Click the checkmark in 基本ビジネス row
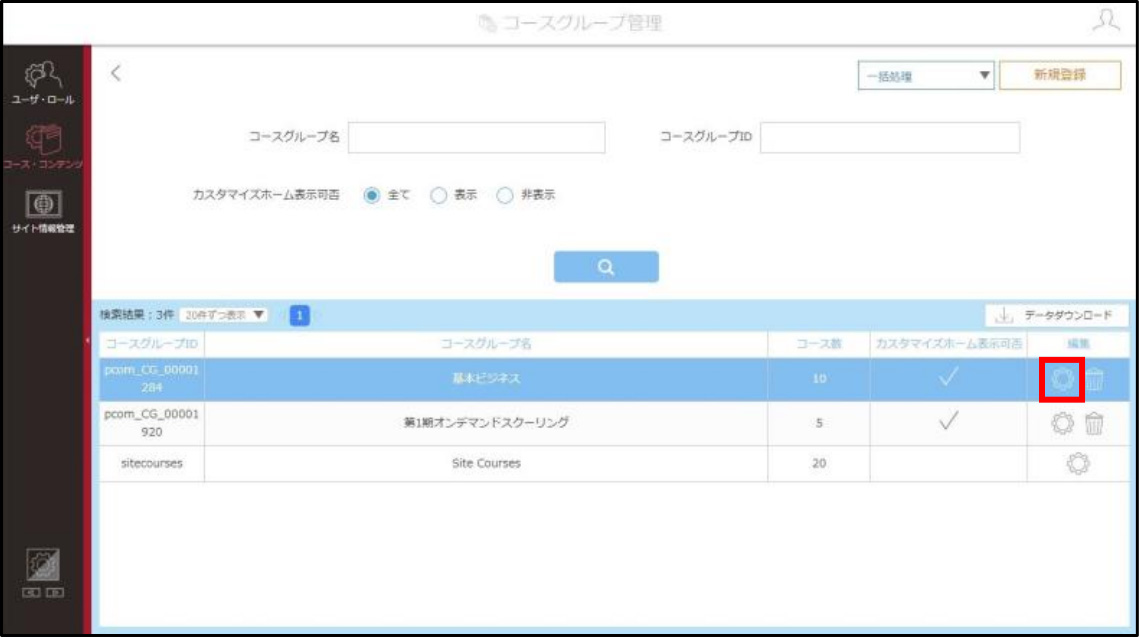 (x=948, y=377)
